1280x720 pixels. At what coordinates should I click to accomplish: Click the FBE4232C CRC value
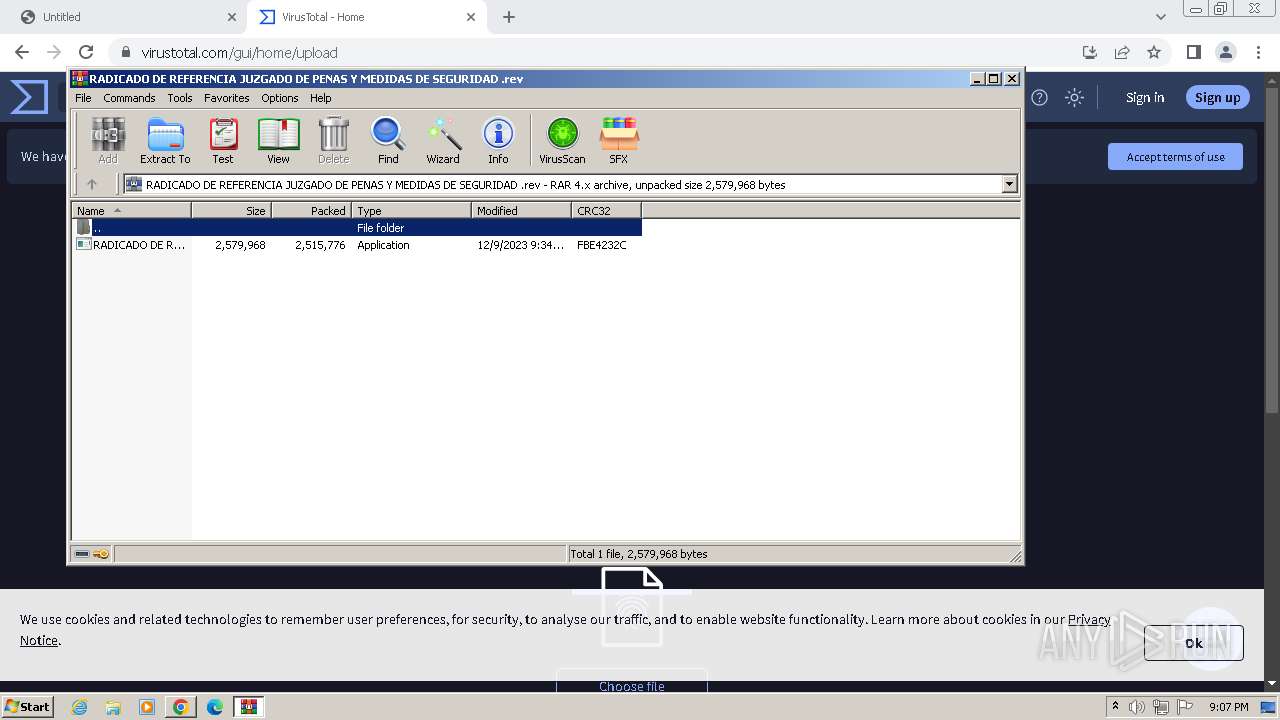(x=602, y=245)
